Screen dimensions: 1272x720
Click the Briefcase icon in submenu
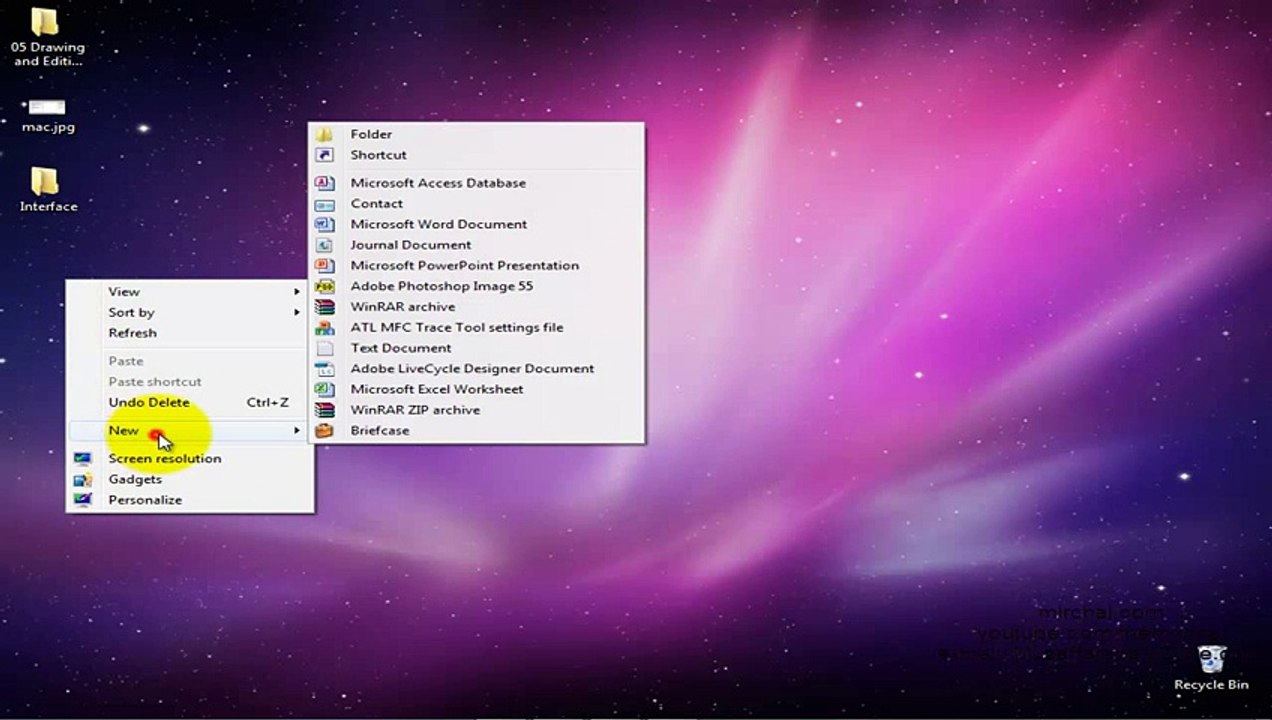[x=324, y=431]
